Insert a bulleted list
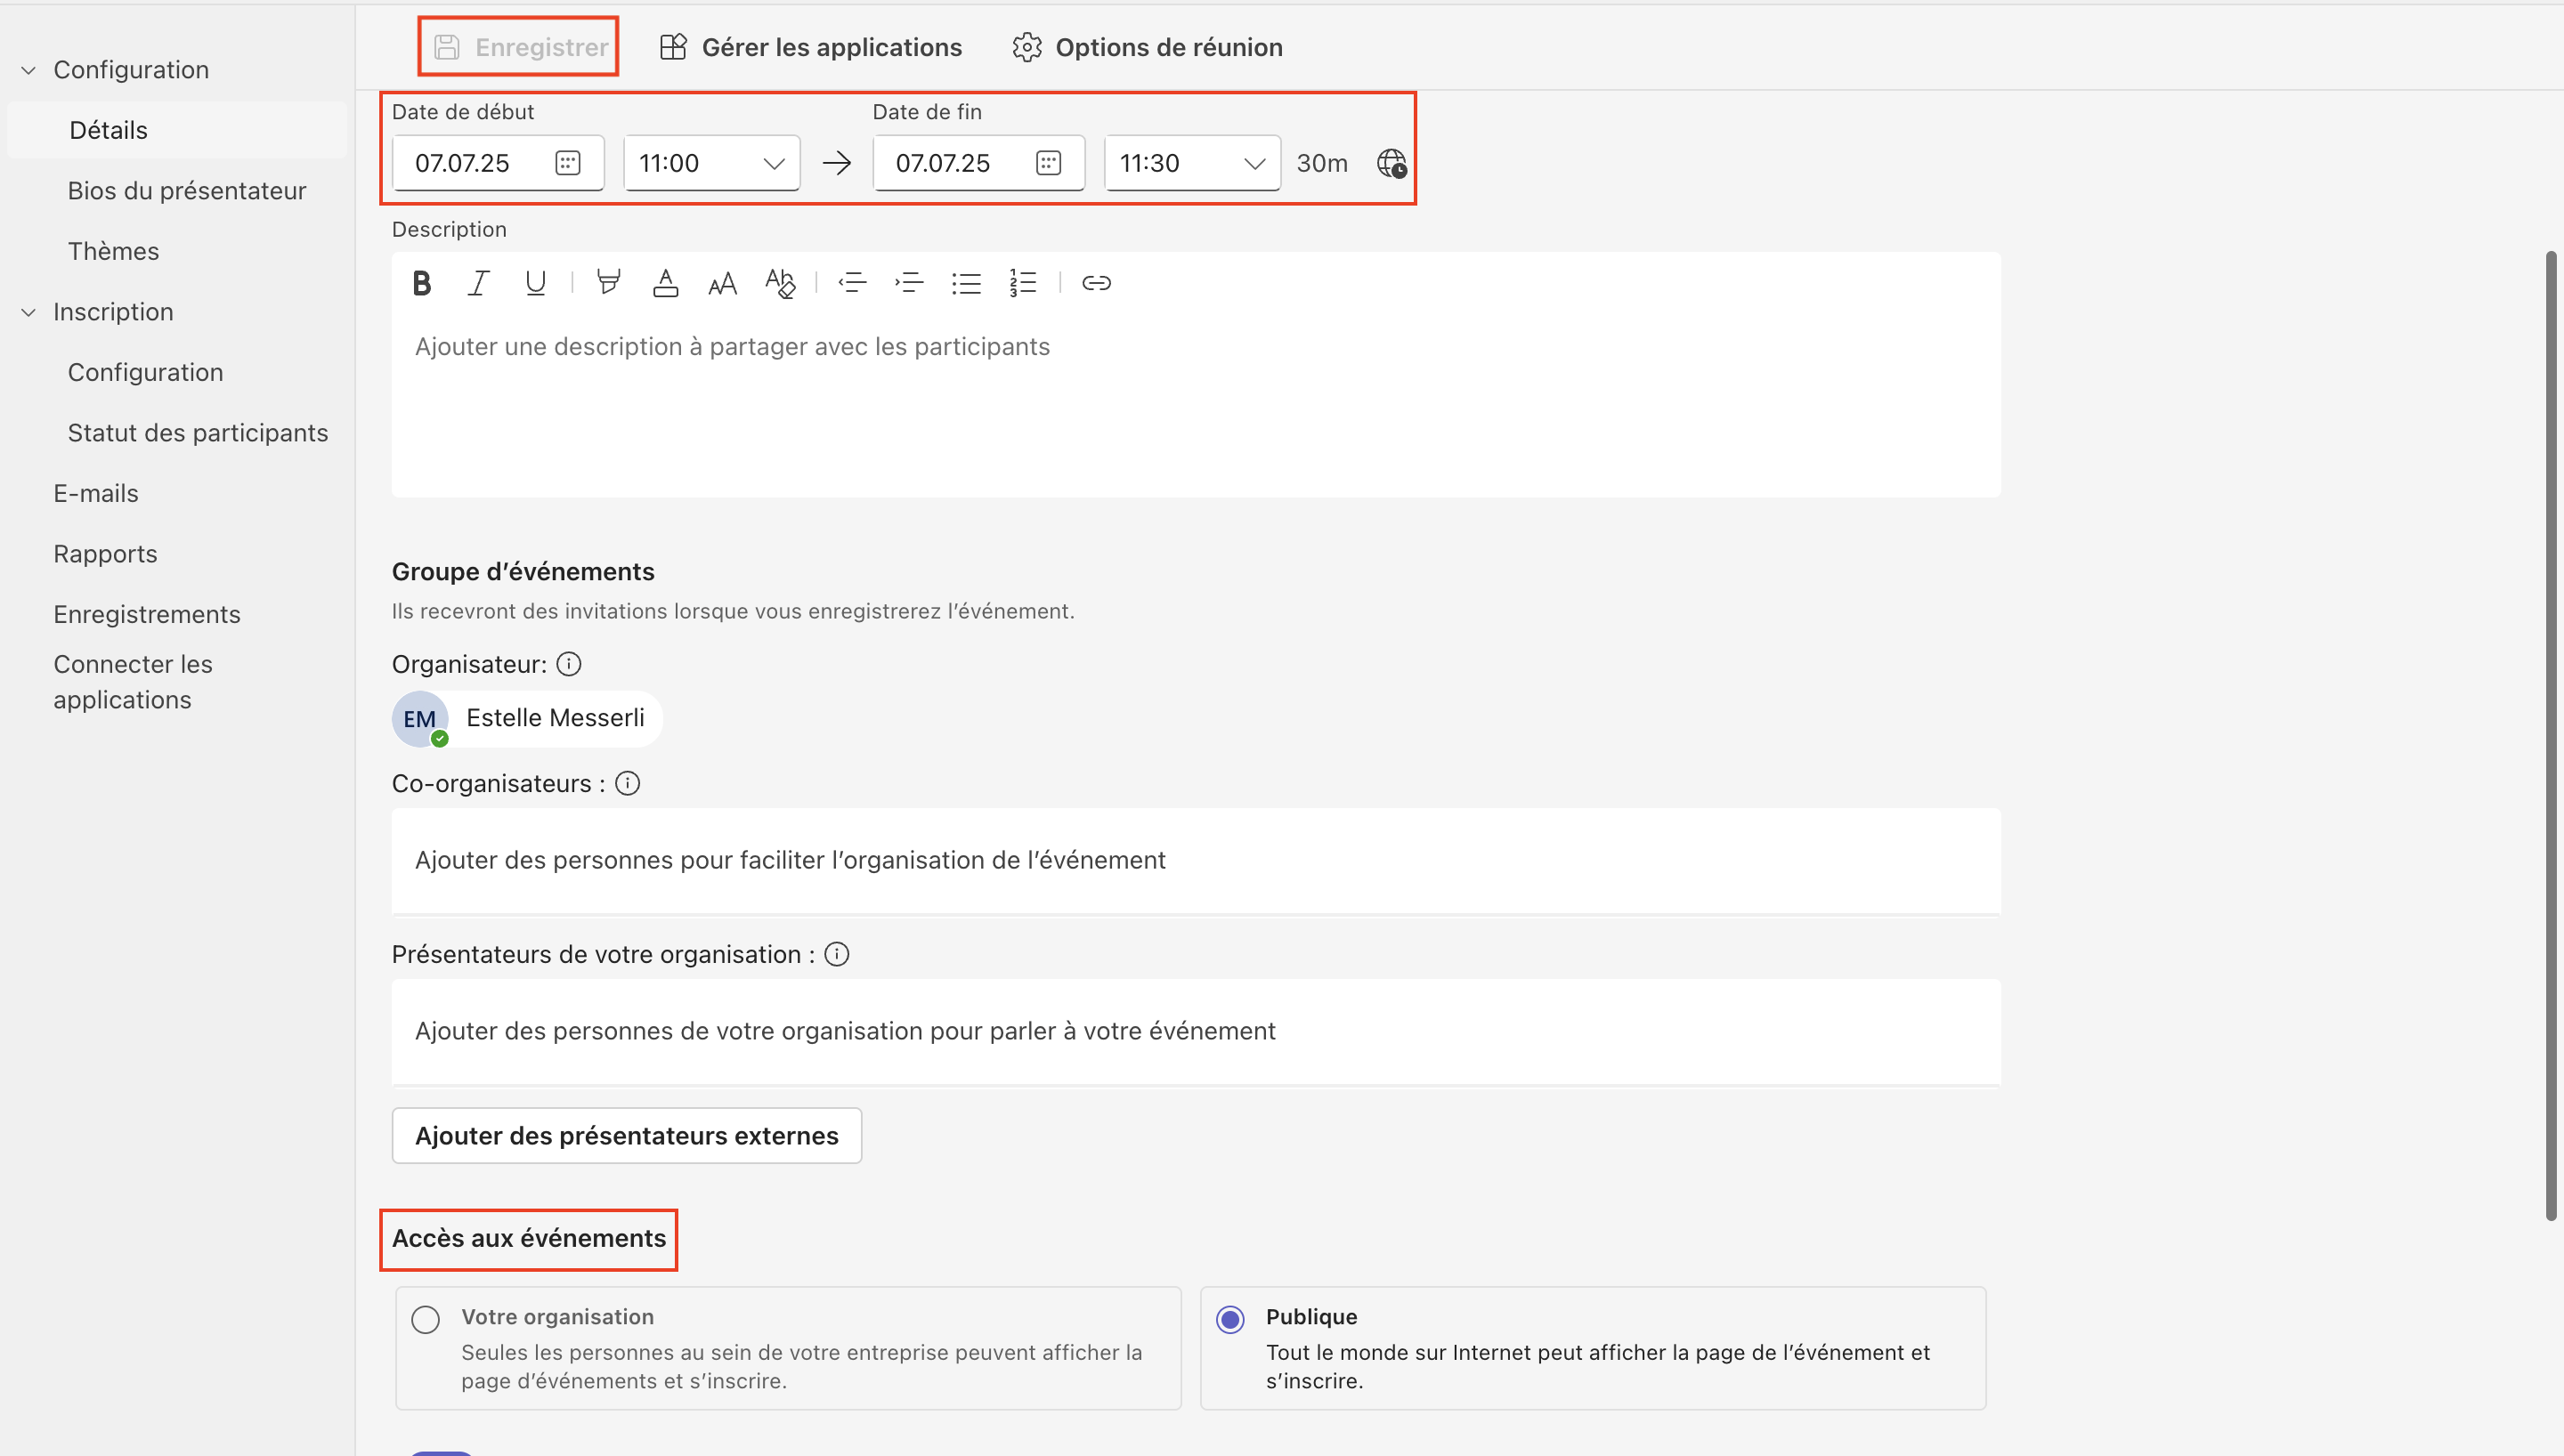This screenshot has width=2564, height=1456. coord(966,283)
